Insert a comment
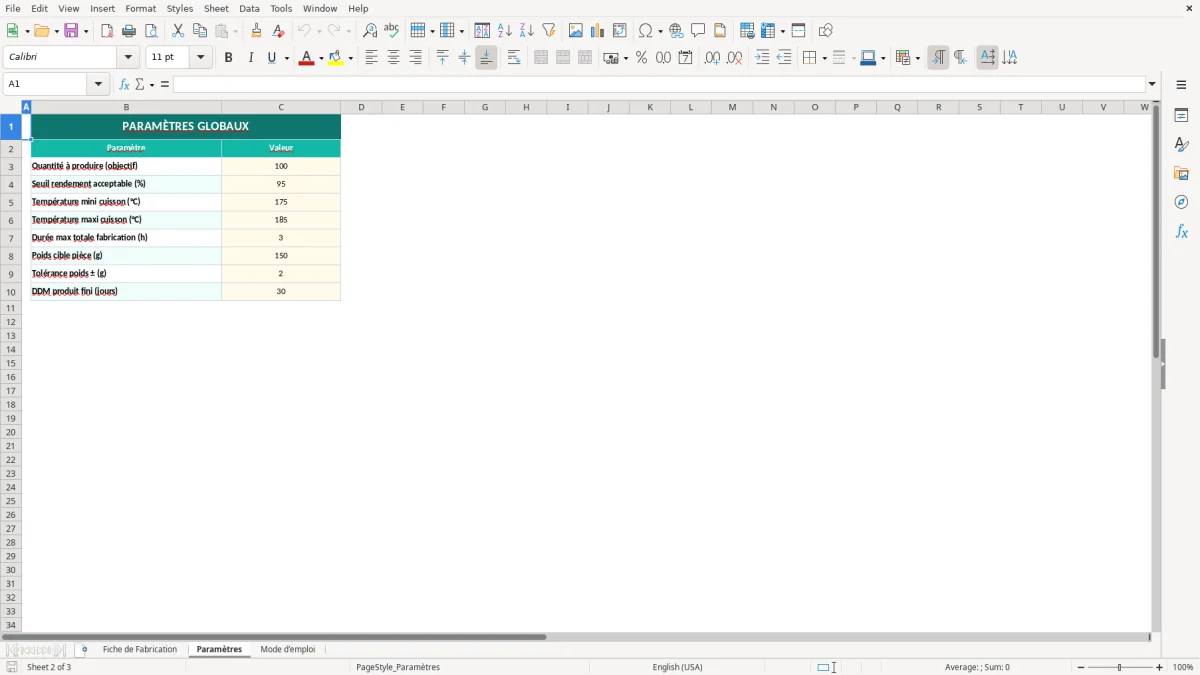Screen dimensions: 1200x675 (699, 31)
